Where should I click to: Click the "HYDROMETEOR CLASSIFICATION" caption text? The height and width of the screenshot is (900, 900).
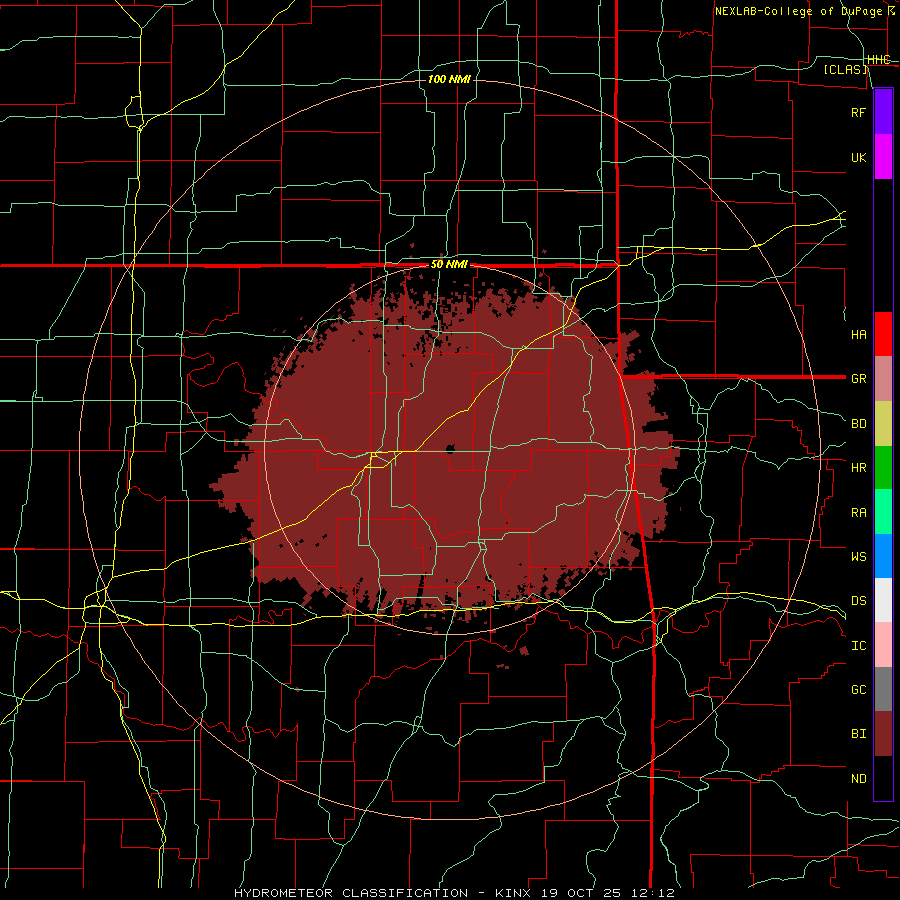(x=351, y=893)
